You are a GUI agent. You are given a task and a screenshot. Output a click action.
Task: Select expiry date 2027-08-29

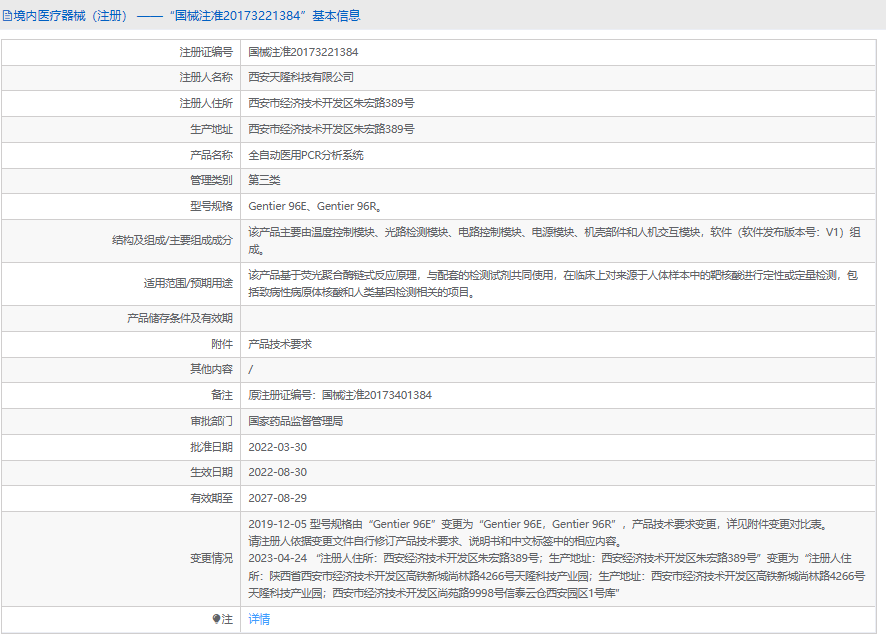277,498
